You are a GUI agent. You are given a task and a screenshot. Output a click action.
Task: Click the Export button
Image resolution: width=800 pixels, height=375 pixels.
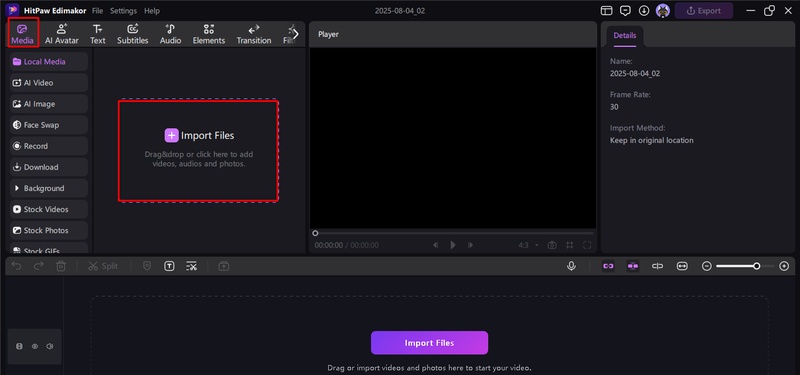(x=704, y=11)
